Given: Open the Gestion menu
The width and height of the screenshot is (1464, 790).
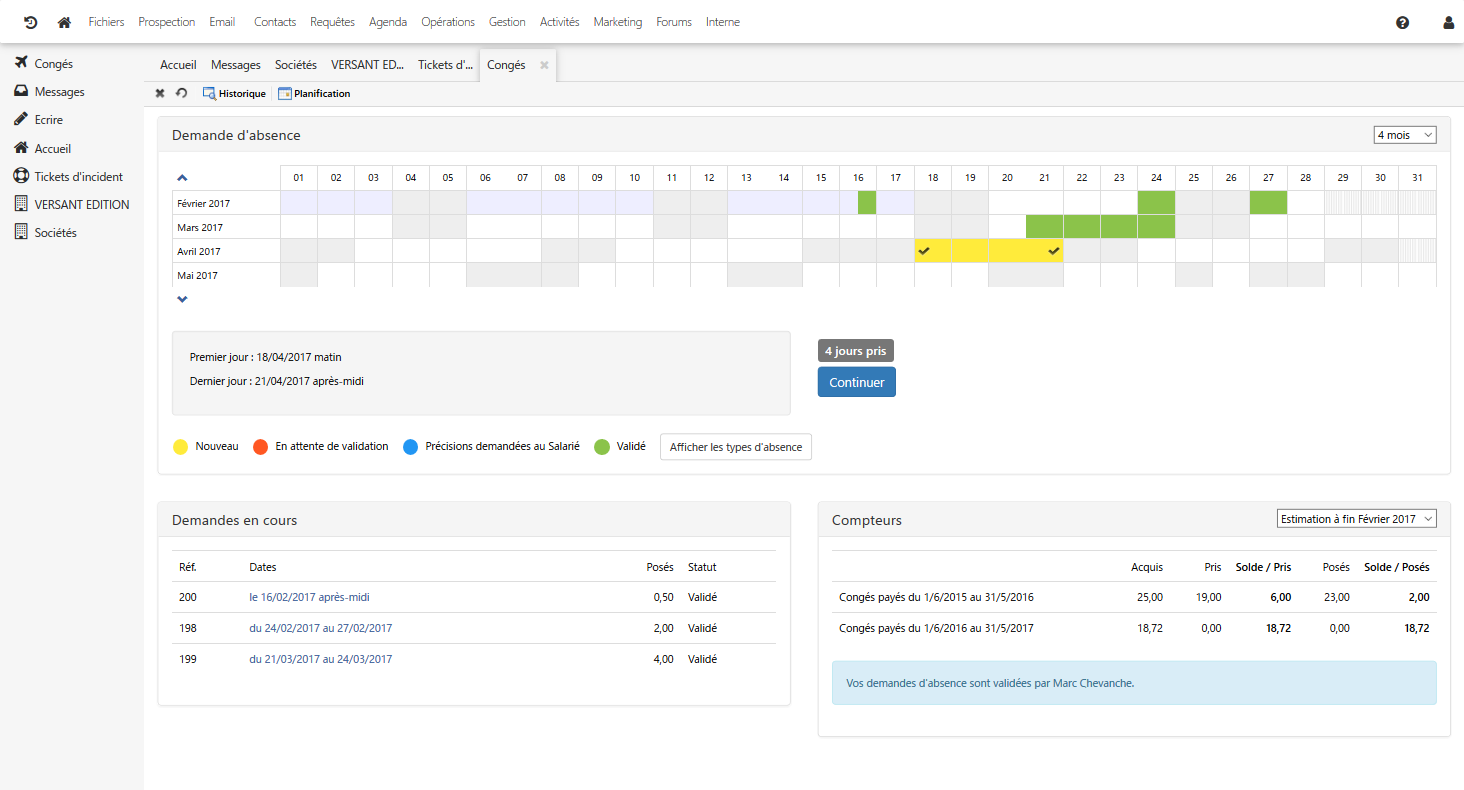Looking at the screenshot, I should tap(507, 22).
